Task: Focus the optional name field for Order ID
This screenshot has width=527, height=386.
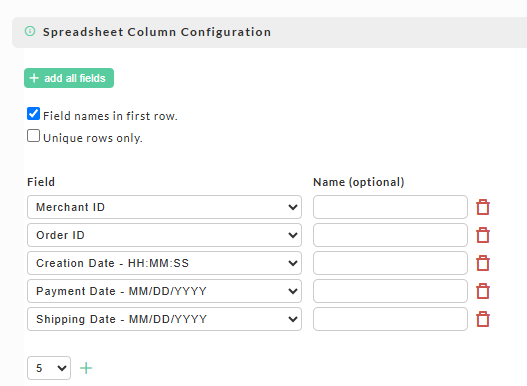Action: (390, 235)
